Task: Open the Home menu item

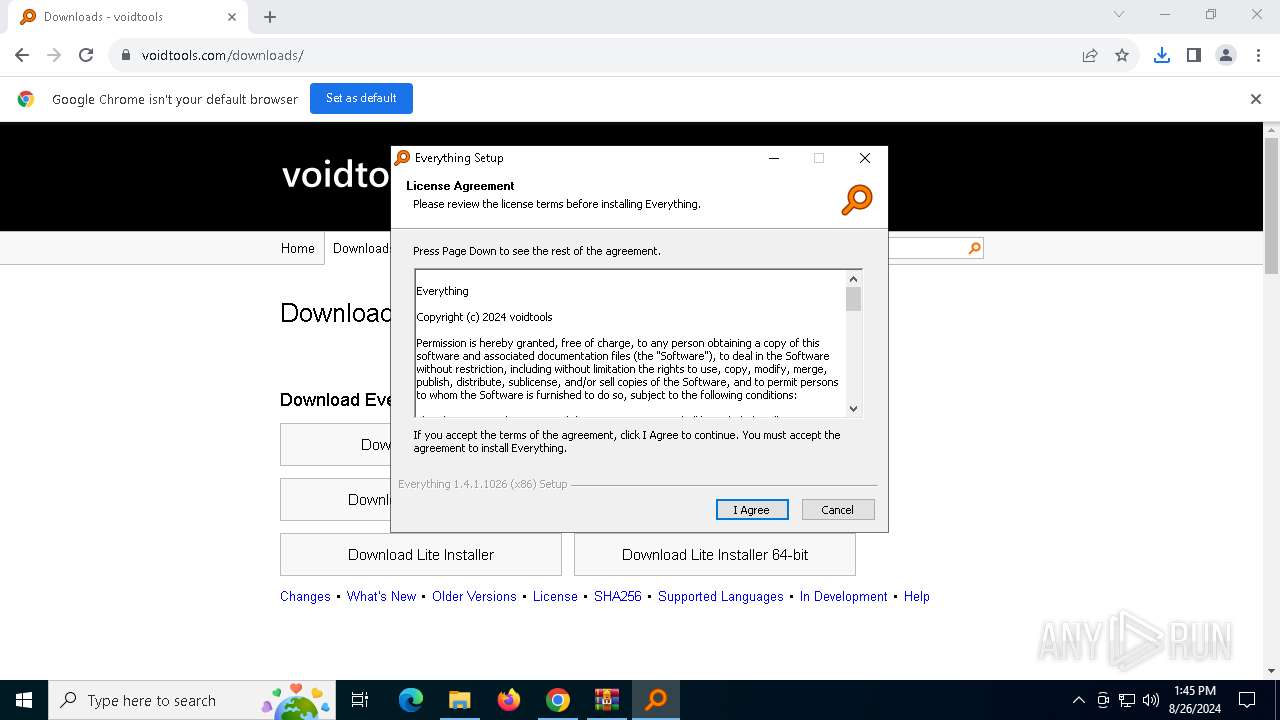Action: pyautogui.click(x=298, y=248)
